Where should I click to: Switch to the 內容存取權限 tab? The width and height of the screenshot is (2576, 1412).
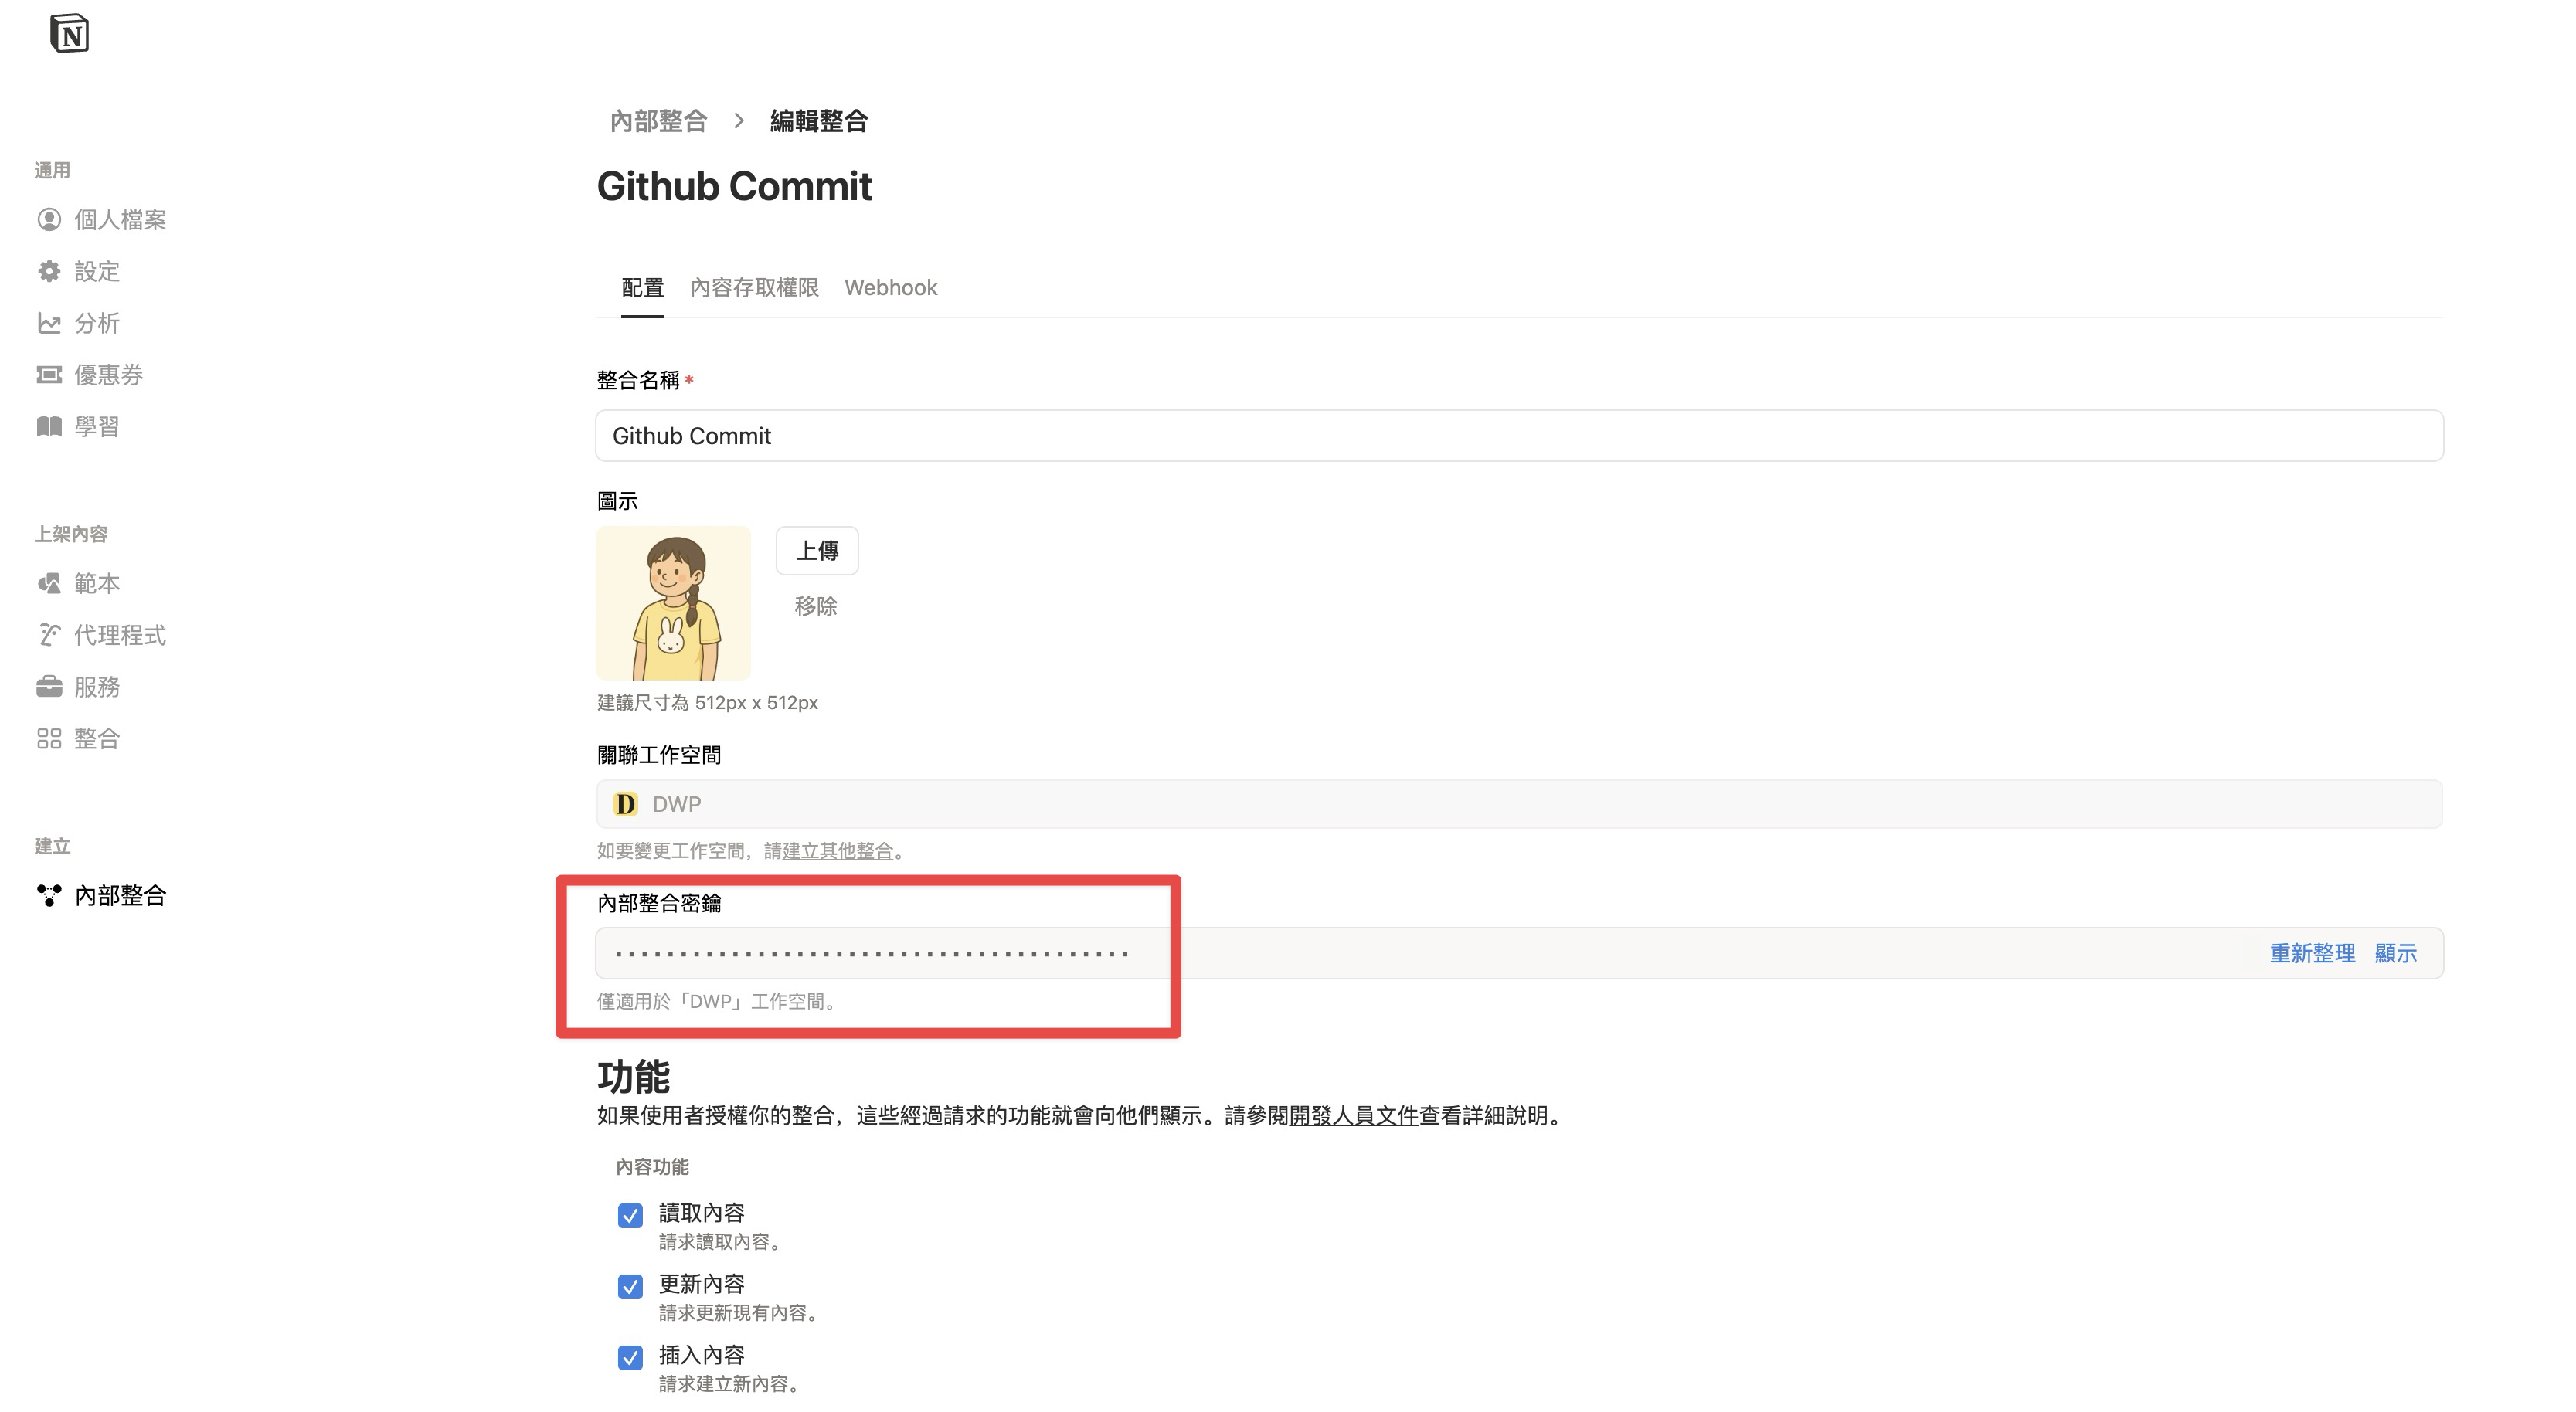[x=753, y=288]
